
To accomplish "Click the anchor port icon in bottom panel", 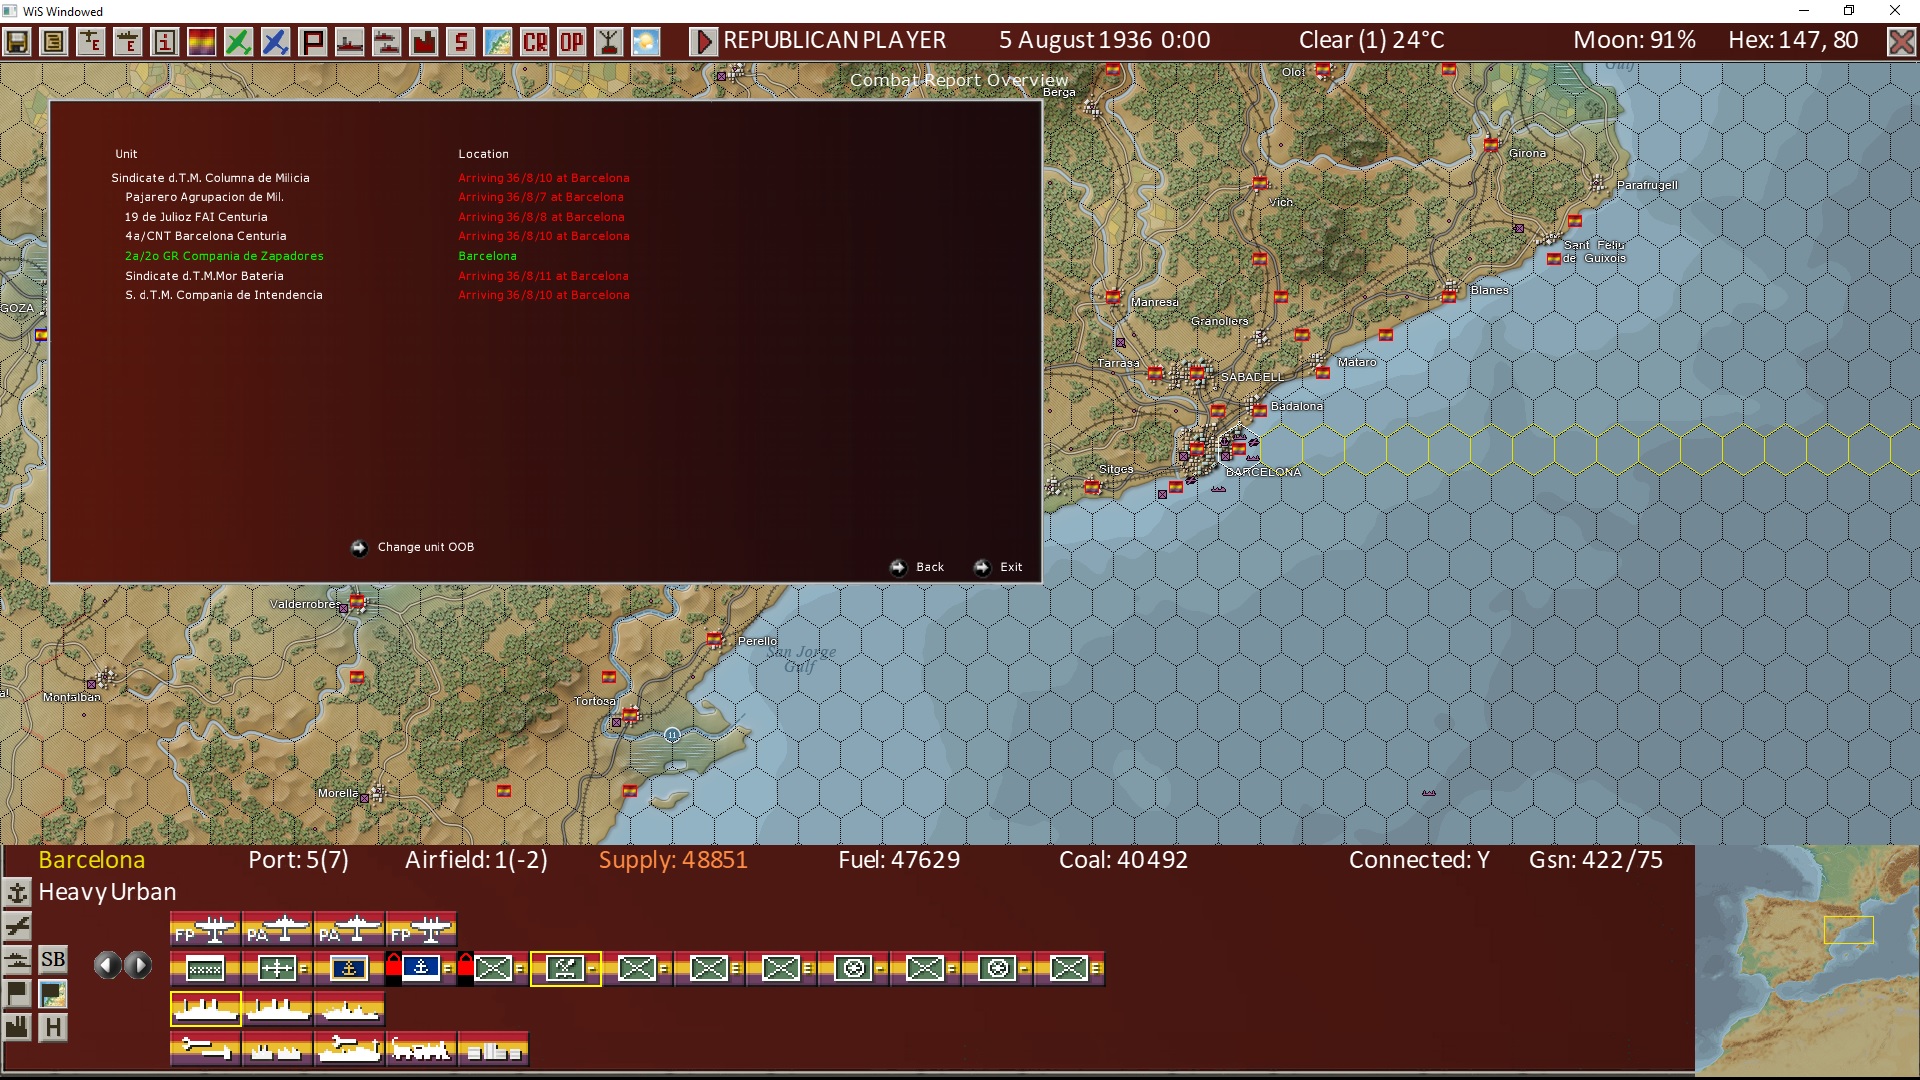I will [17, 892].
